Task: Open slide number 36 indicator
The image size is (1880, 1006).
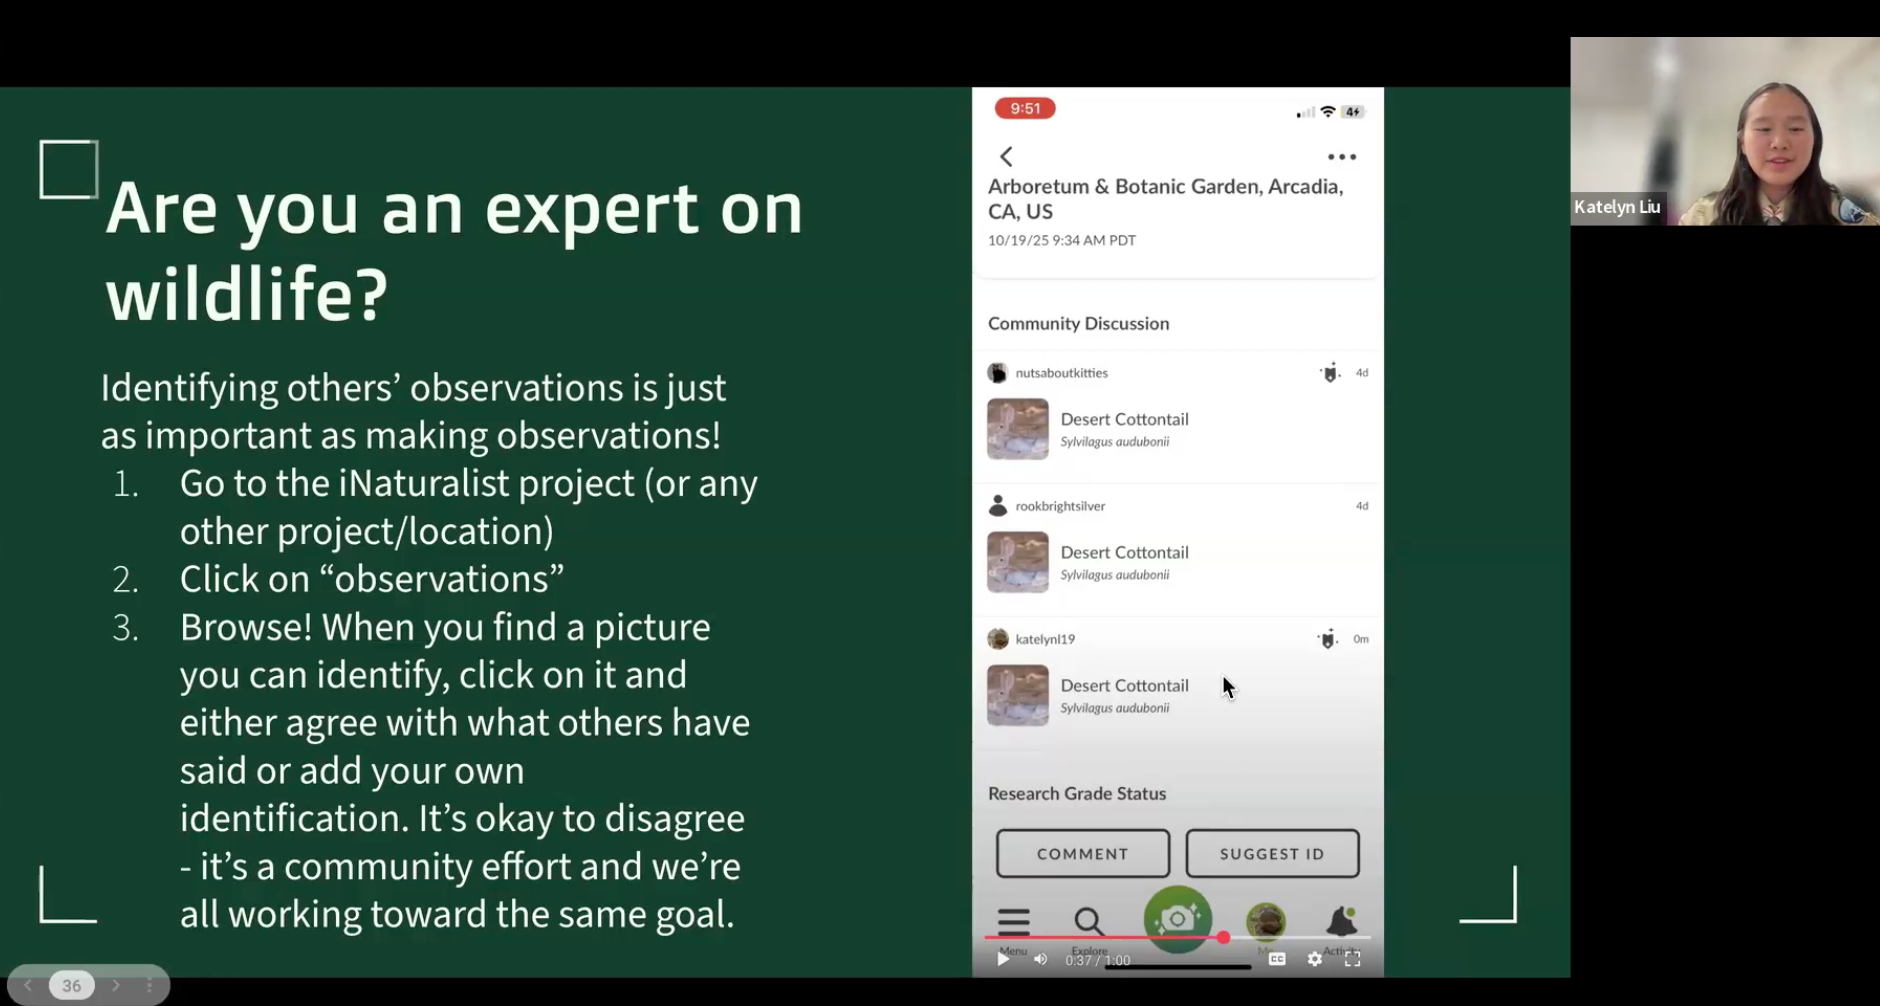Action: click(72, 986)
